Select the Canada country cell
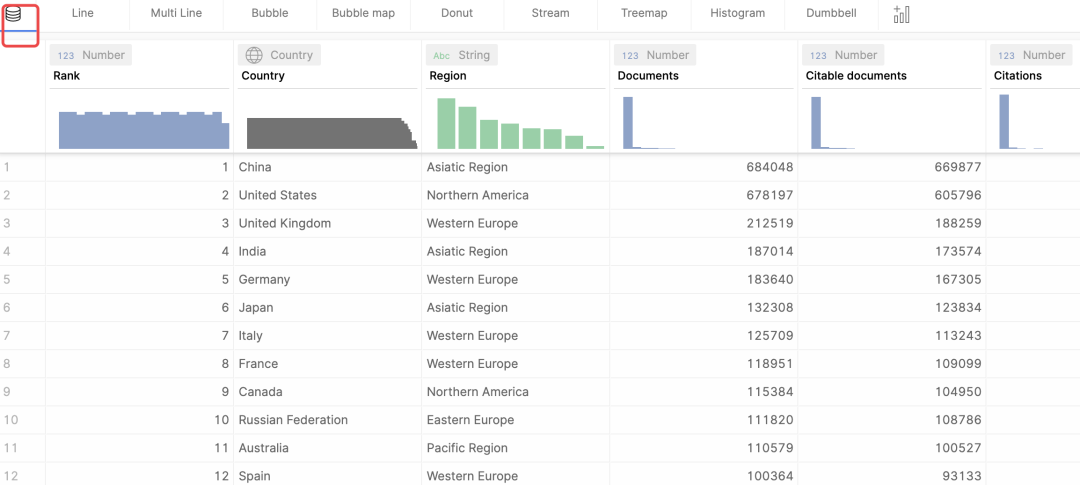Viewport: 1080px width, 485px height. click(327, 391)
